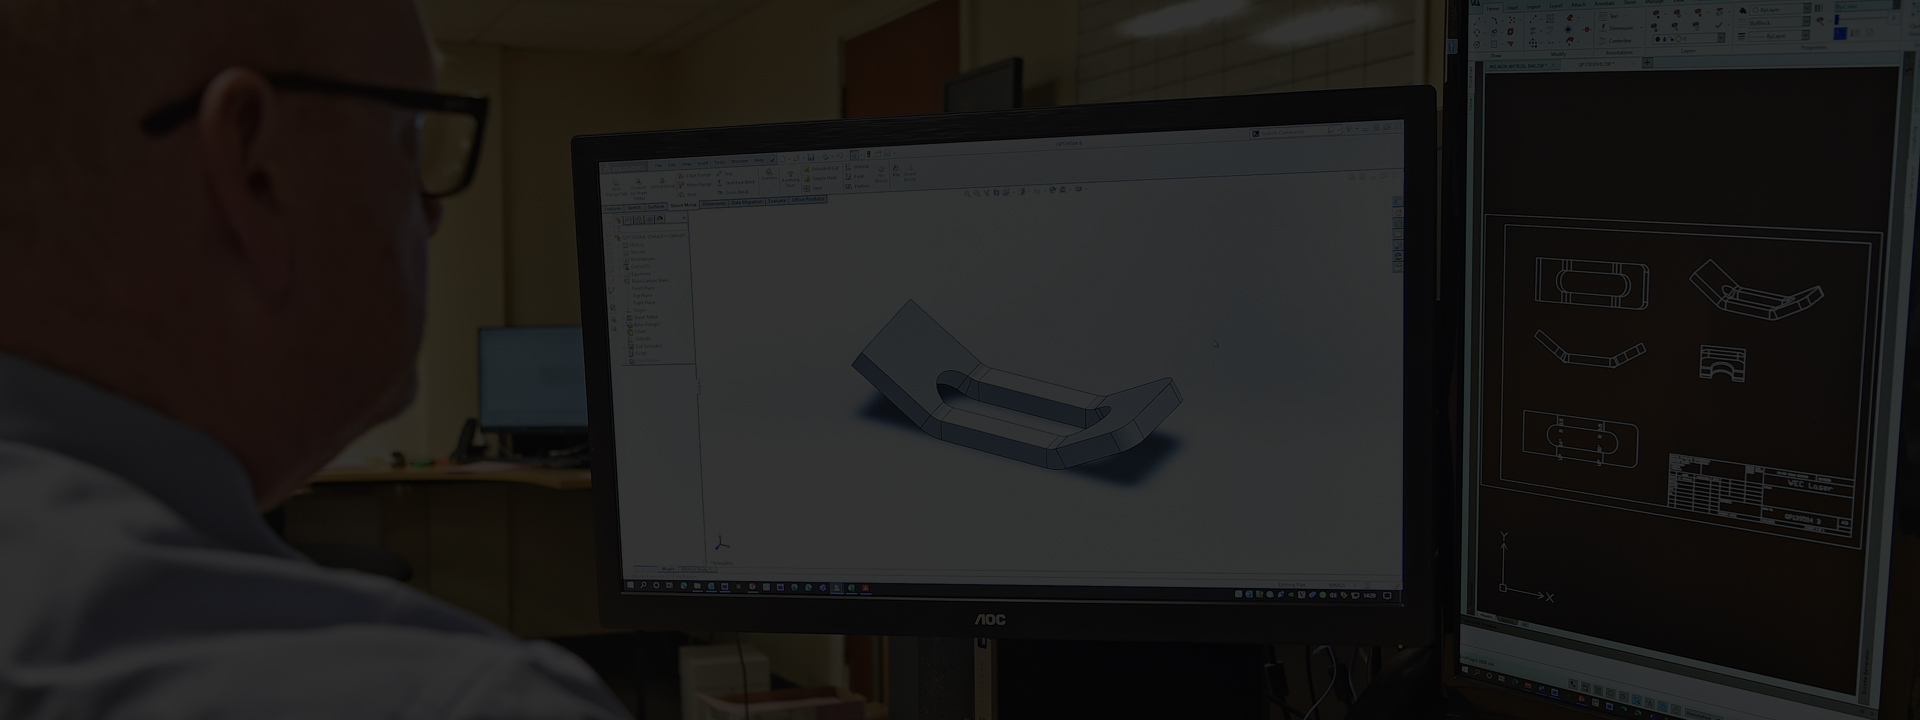This screenshot has height=720, width=1920.
Task: Select the Dimension tool in the right monitor ribbon
Action: tap(1617, 28)
